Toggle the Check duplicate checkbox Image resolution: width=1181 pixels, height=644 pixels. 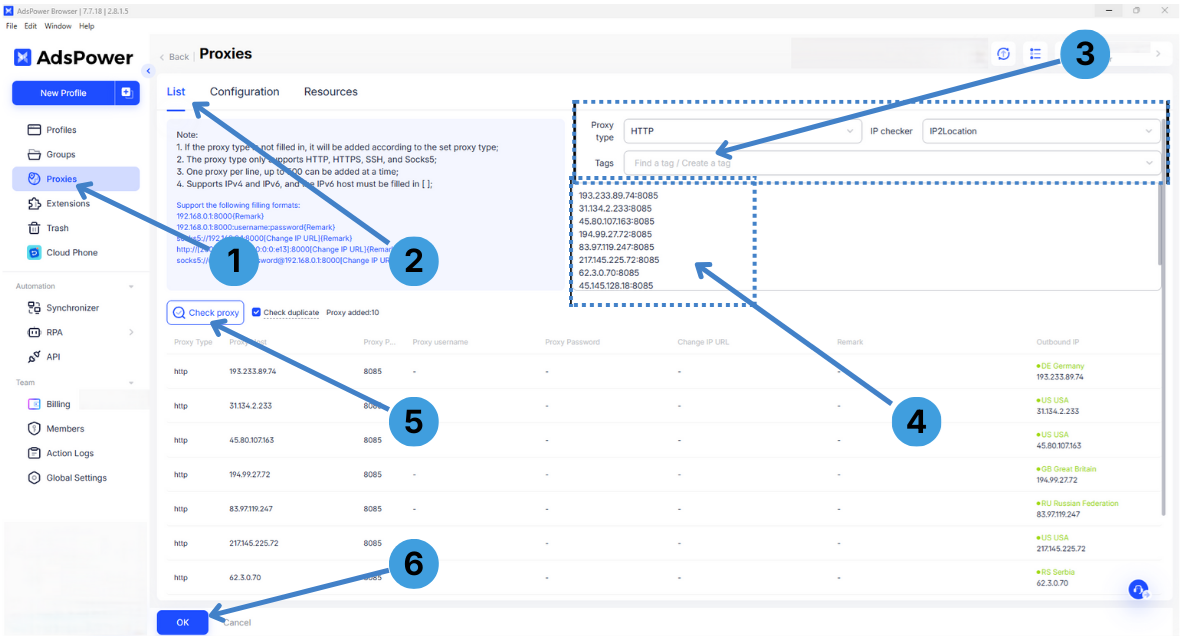click(x=256, y=312)
